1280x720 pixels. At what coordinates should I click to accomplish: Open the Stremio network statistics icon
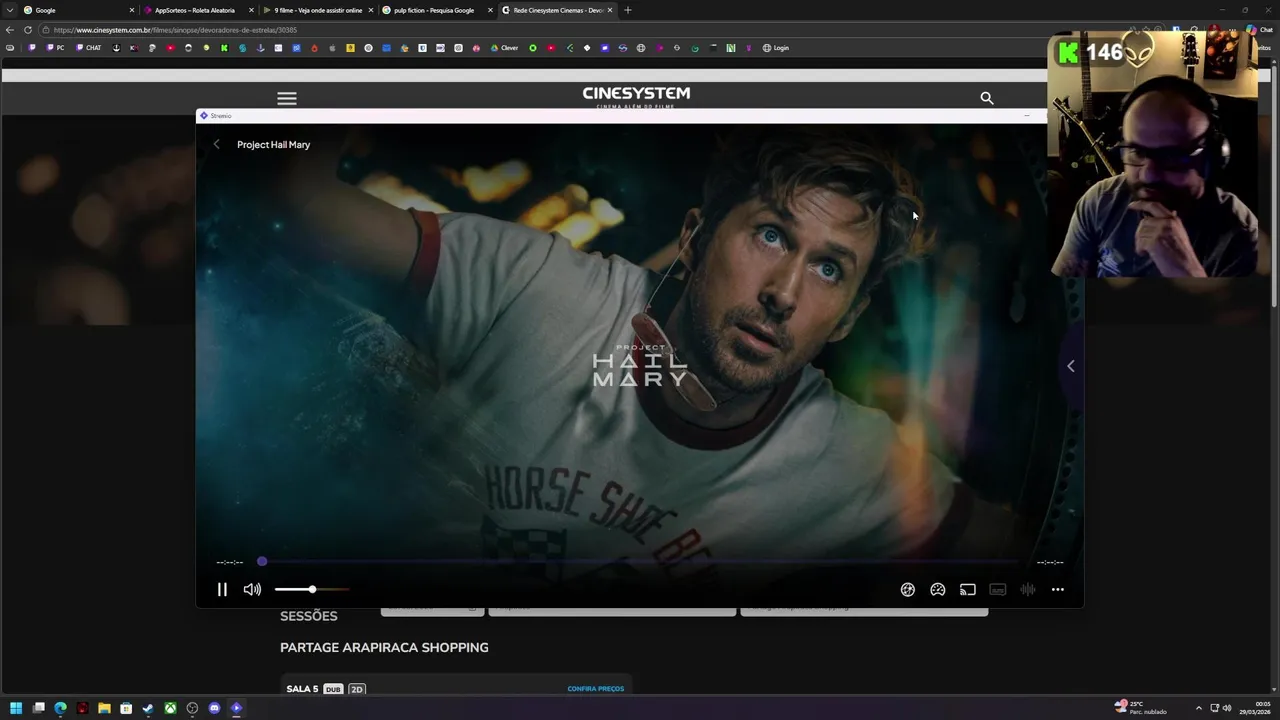[907, 590]
